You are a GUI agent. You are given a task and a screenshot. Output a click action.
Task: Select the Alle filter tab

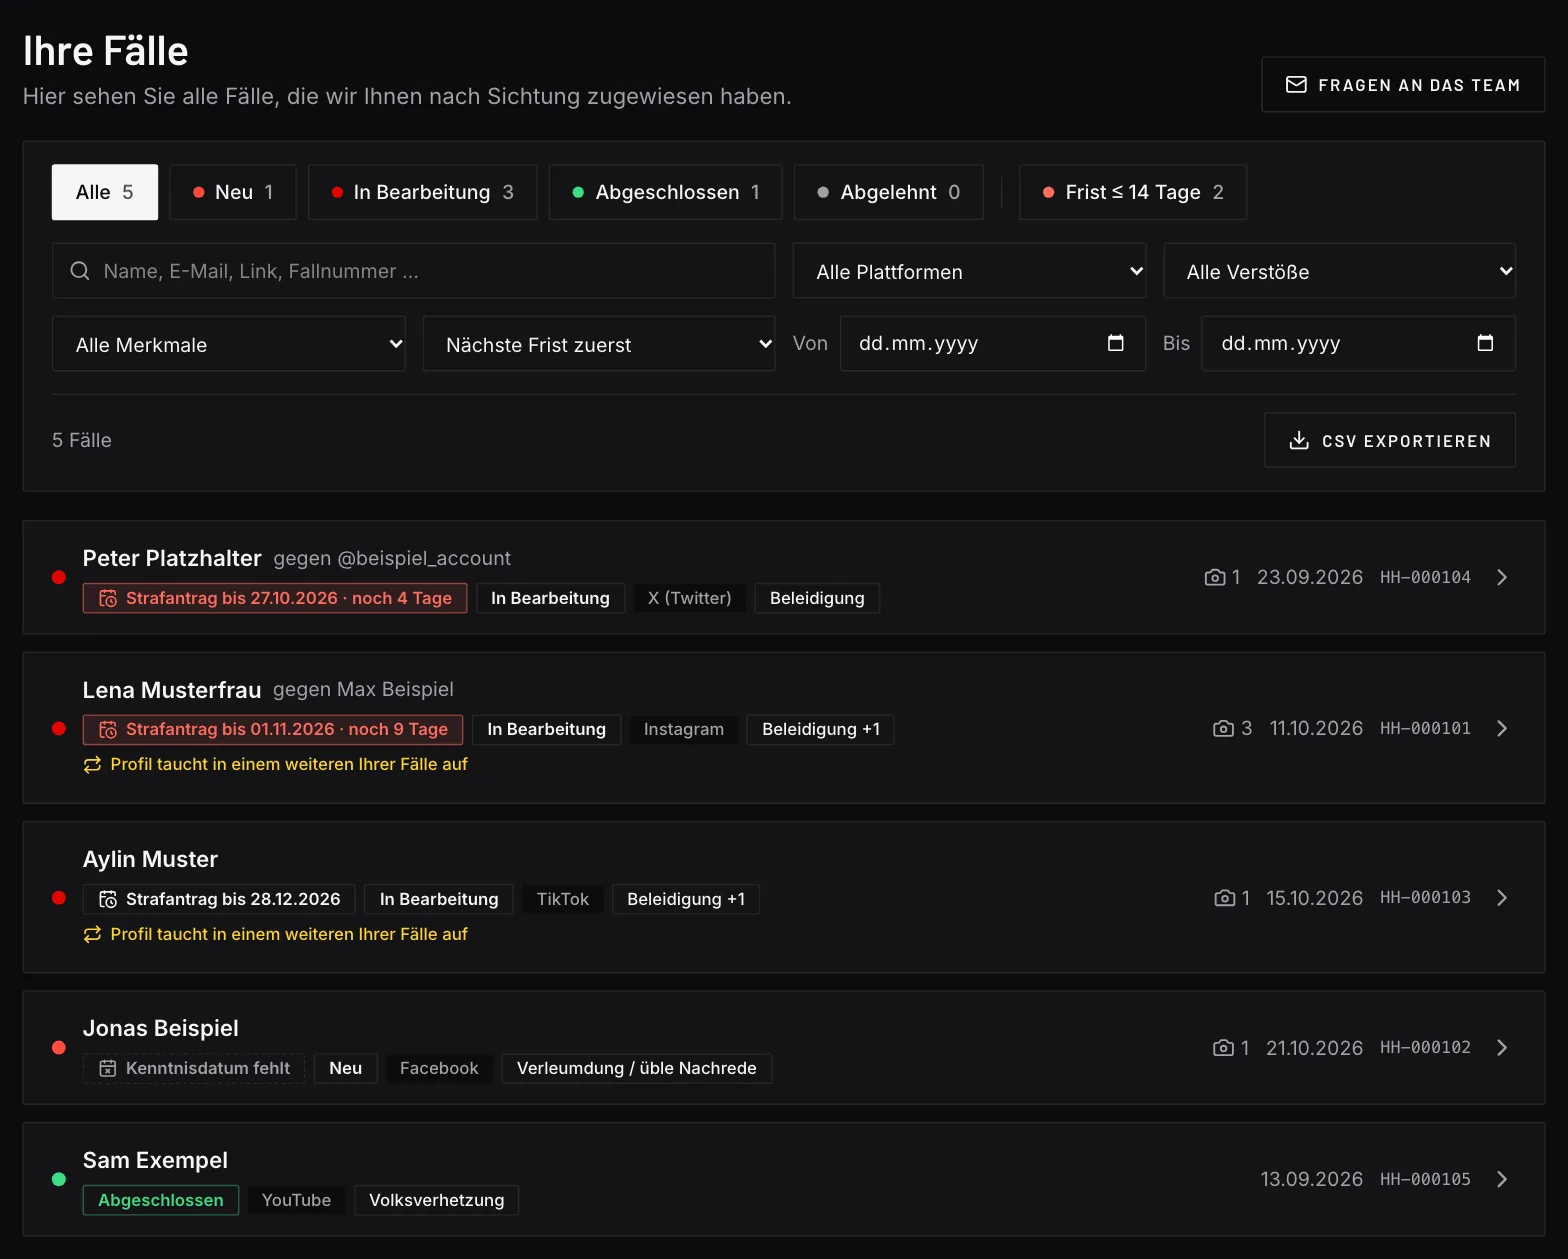coord(105,192)
